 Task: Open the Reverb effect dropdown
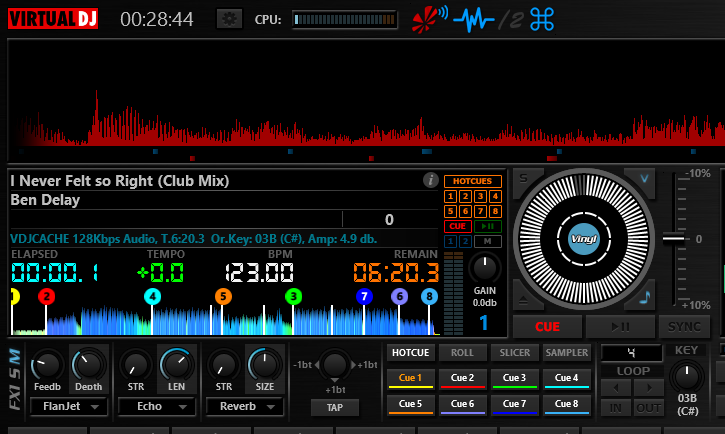click(245, 406)
